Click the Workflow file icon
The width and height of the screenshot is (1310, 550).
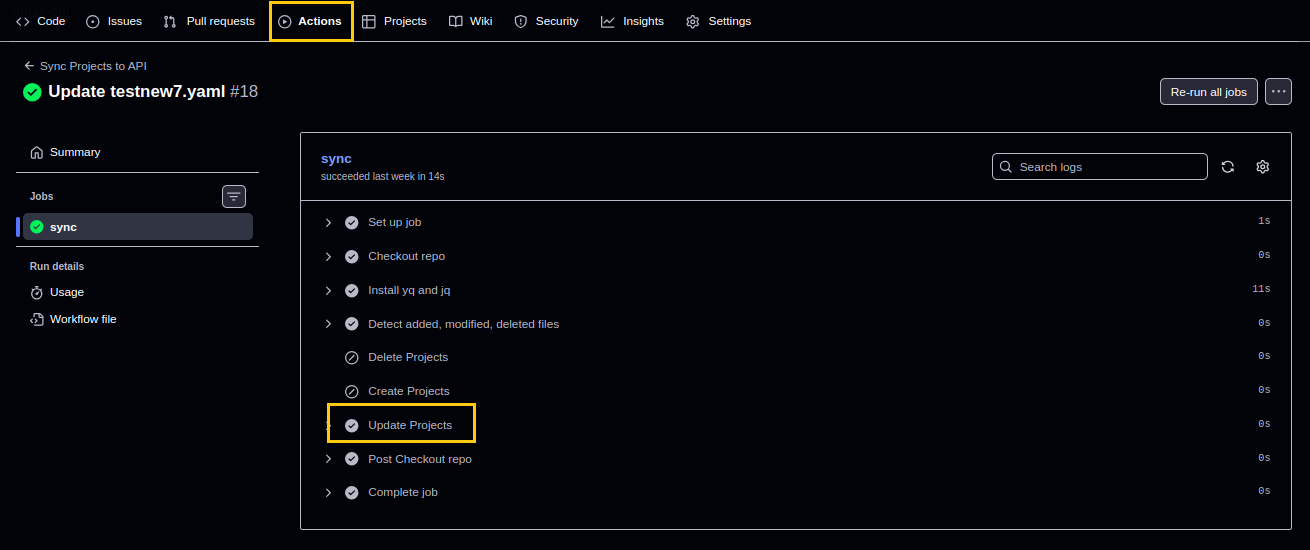pos(37,319)
